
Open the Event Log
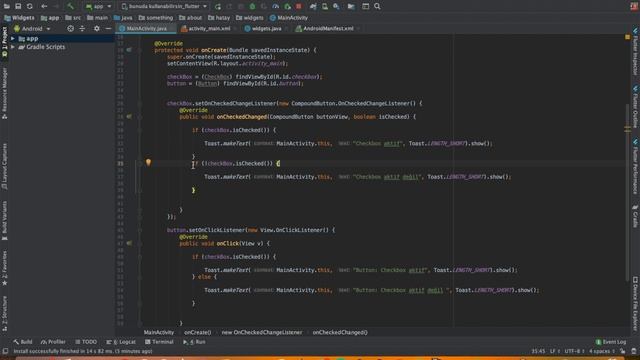pyautogui.click(x=611, y=342)
